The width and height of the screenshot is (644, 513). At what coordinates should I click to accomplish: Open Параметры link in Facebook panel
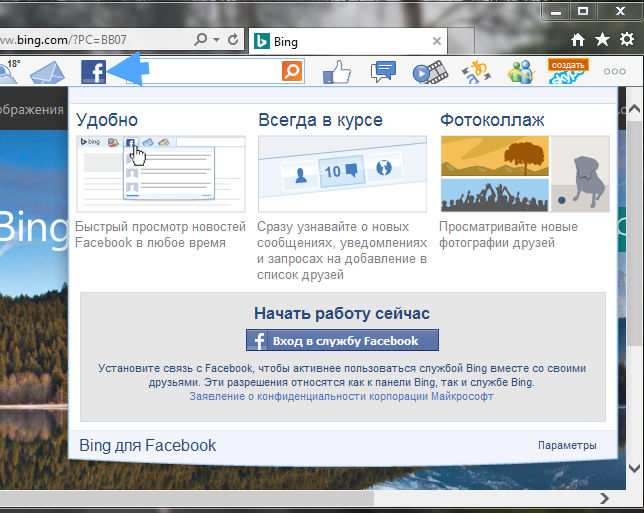[567, 445]
